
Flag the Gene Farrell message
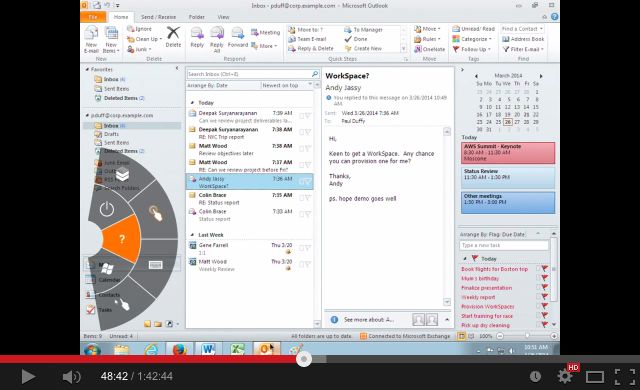tap(308, 248)
